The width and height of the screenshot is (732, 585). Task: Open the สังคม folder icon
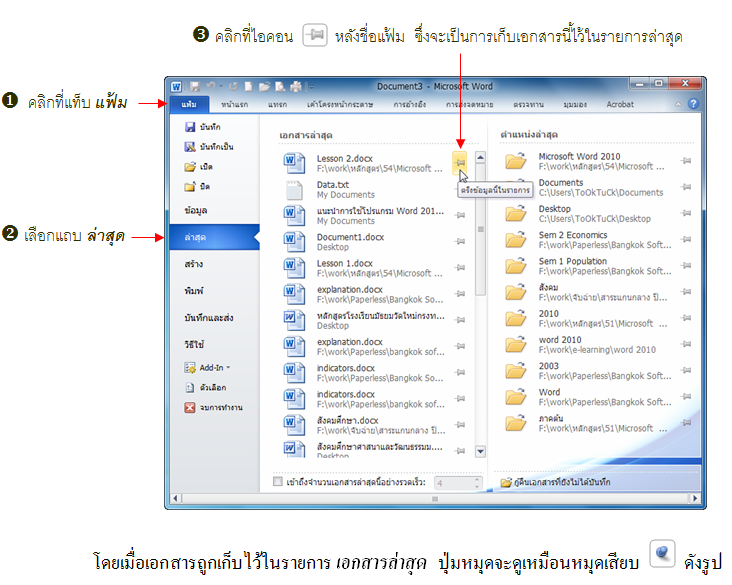click(x=516, y=292)
